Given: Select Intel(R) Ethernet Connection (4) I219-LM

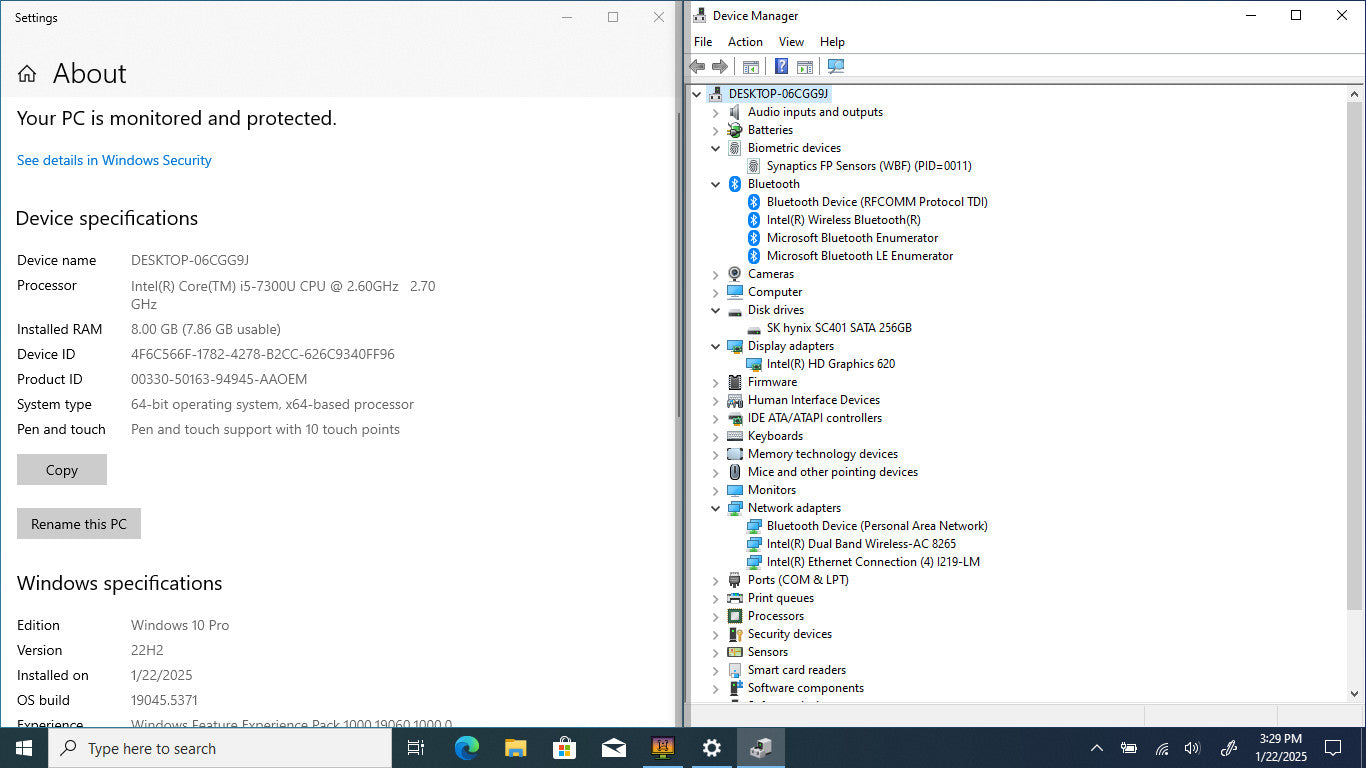Looking at the screenshot, I should click(x=873, y=562).
